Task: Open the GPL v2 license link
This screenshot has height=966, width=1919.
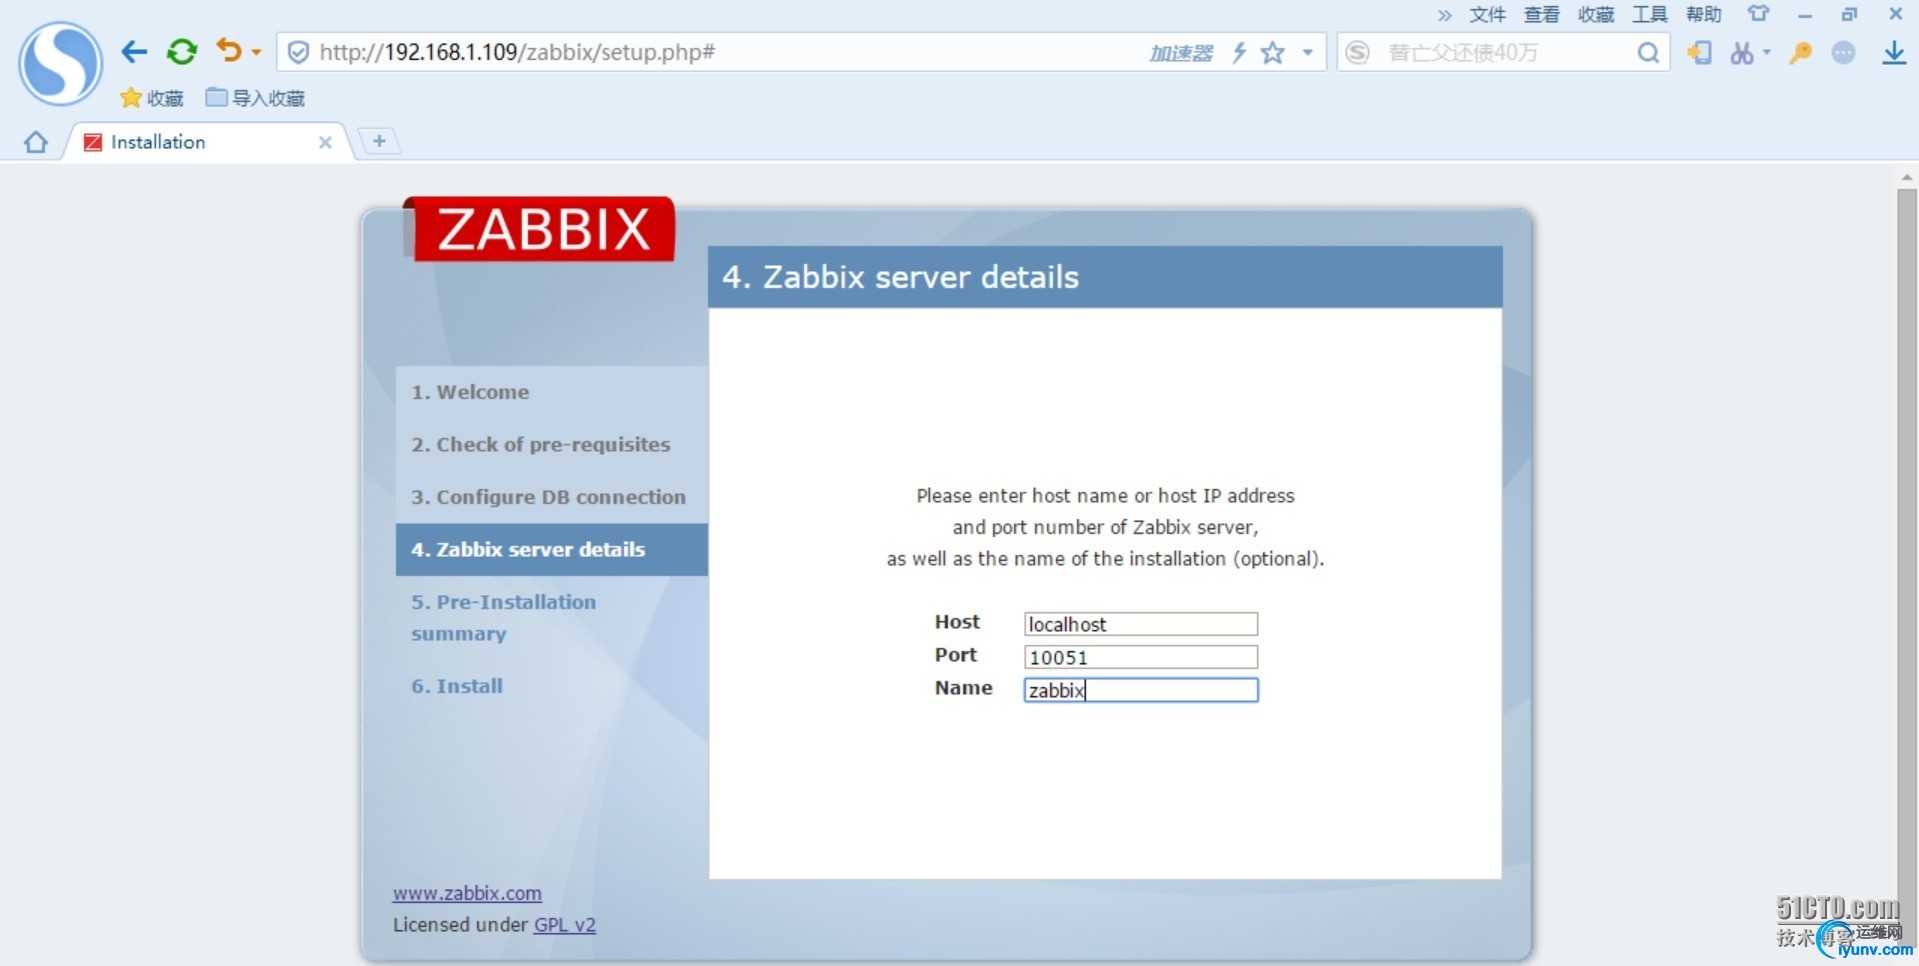Action: tap(565, 925)
